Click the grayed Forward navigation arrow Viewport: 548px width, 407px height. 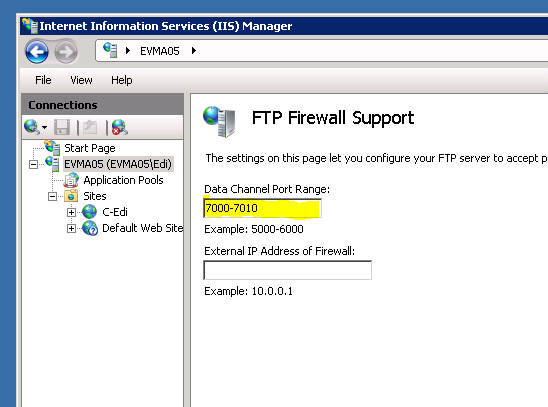pyautogui.click(x=66, y=52)
